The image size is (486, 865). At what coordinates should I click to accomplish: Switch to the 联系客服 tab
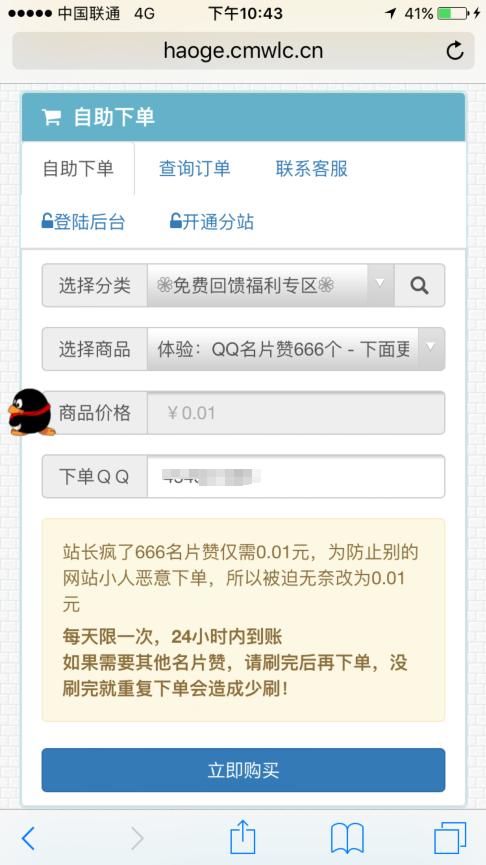312,169
